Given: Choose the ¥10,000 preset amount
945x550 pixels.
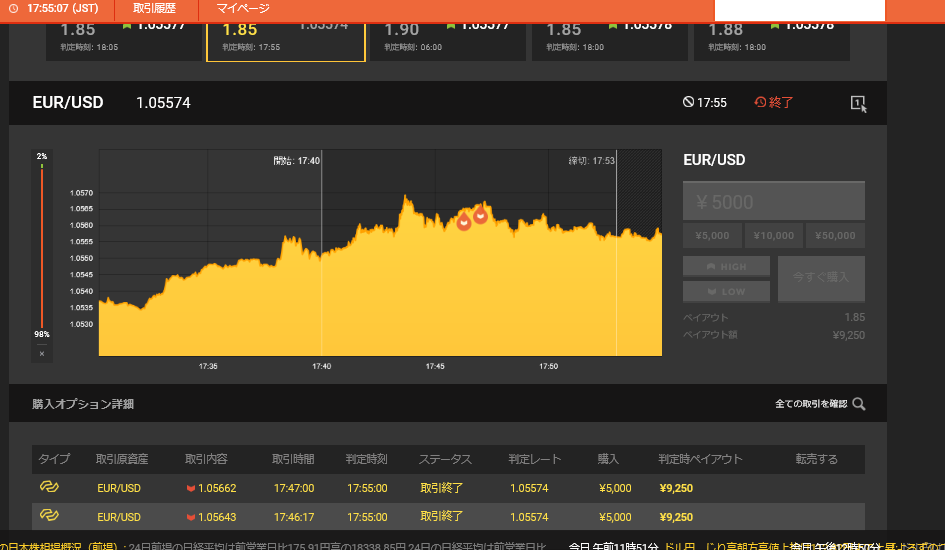Looking at the screenshot, I should click(x=773, y=236).
